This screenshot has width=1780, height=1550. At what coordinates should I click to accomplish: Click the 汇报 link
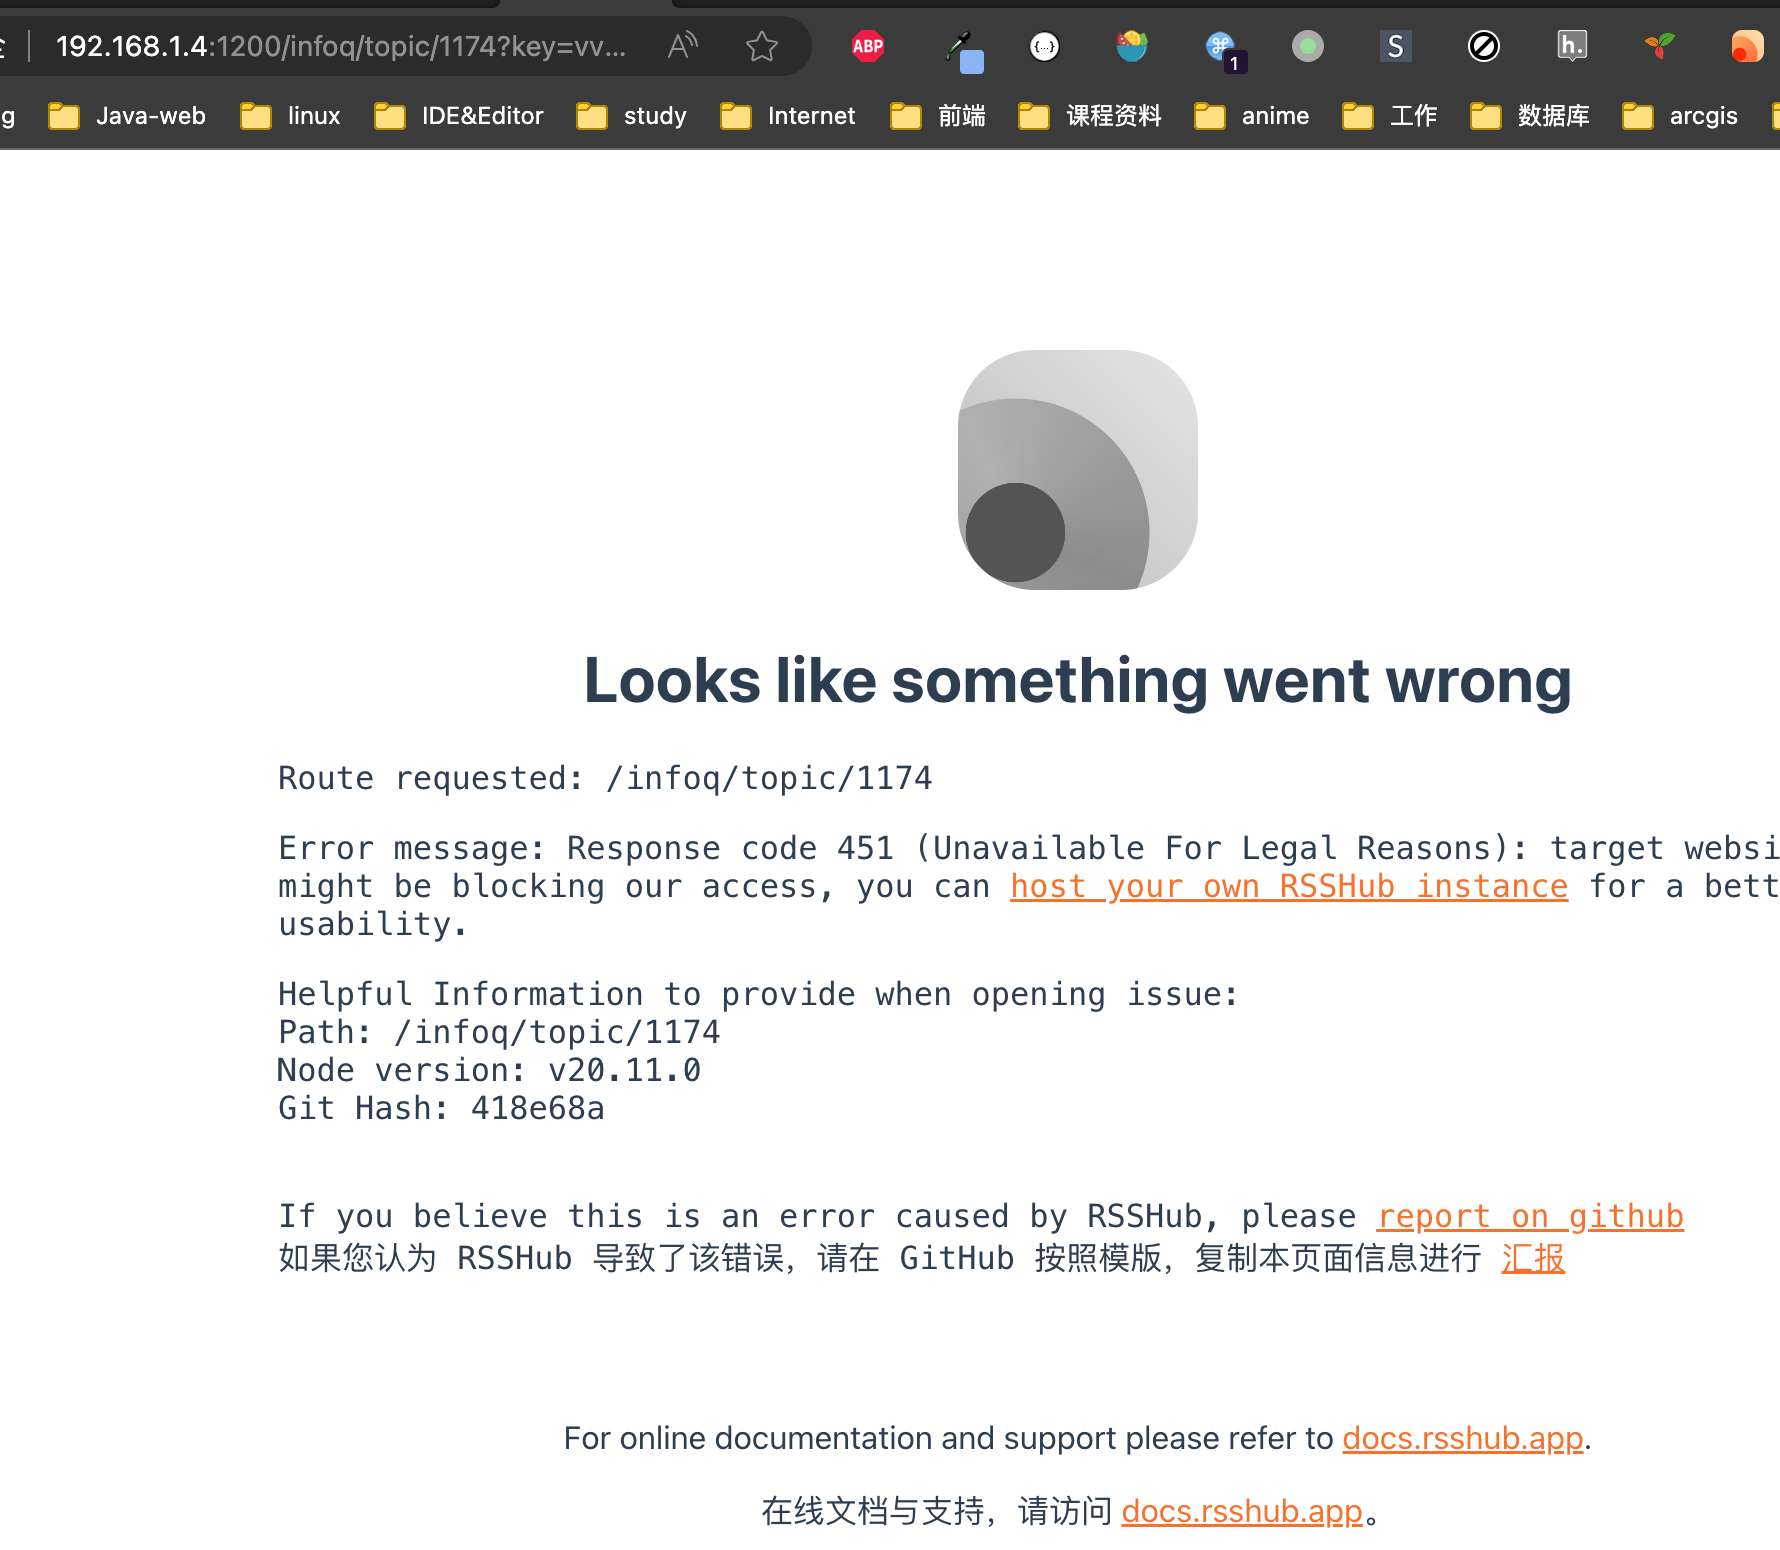pos(1532,1258)
